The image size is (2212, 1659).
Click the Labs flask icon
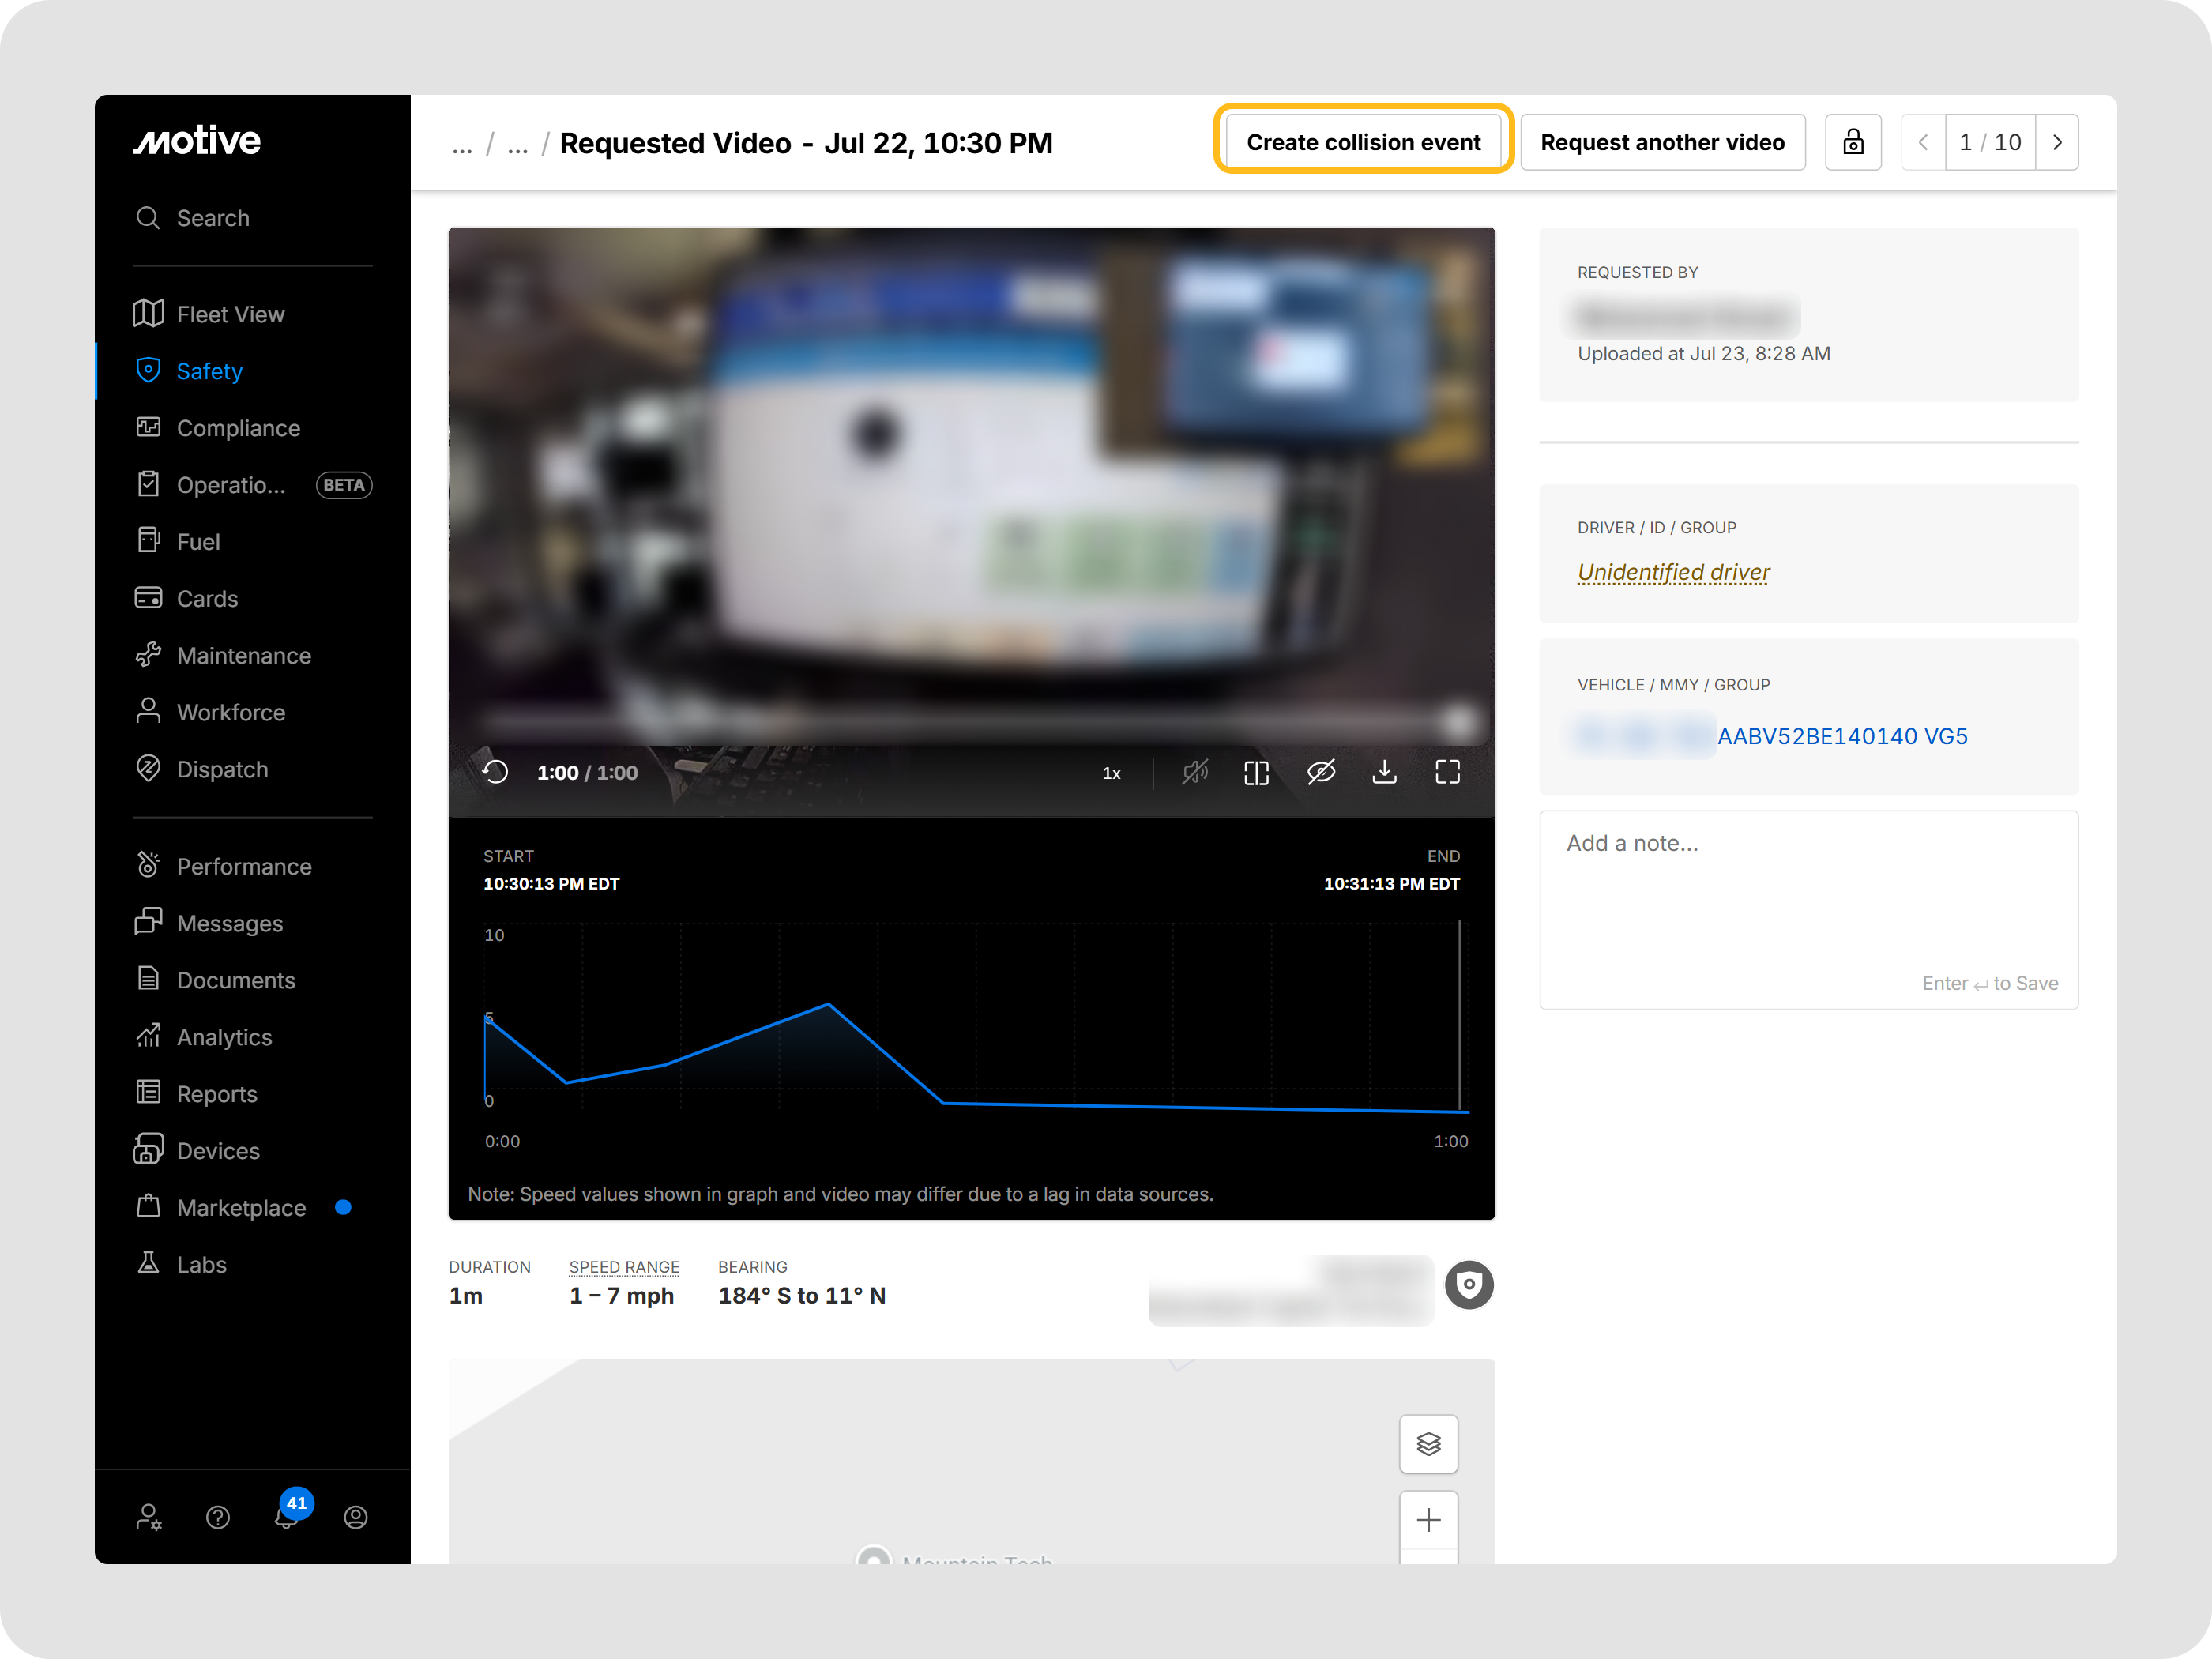pyautogui.click(x=148, y=1263)
